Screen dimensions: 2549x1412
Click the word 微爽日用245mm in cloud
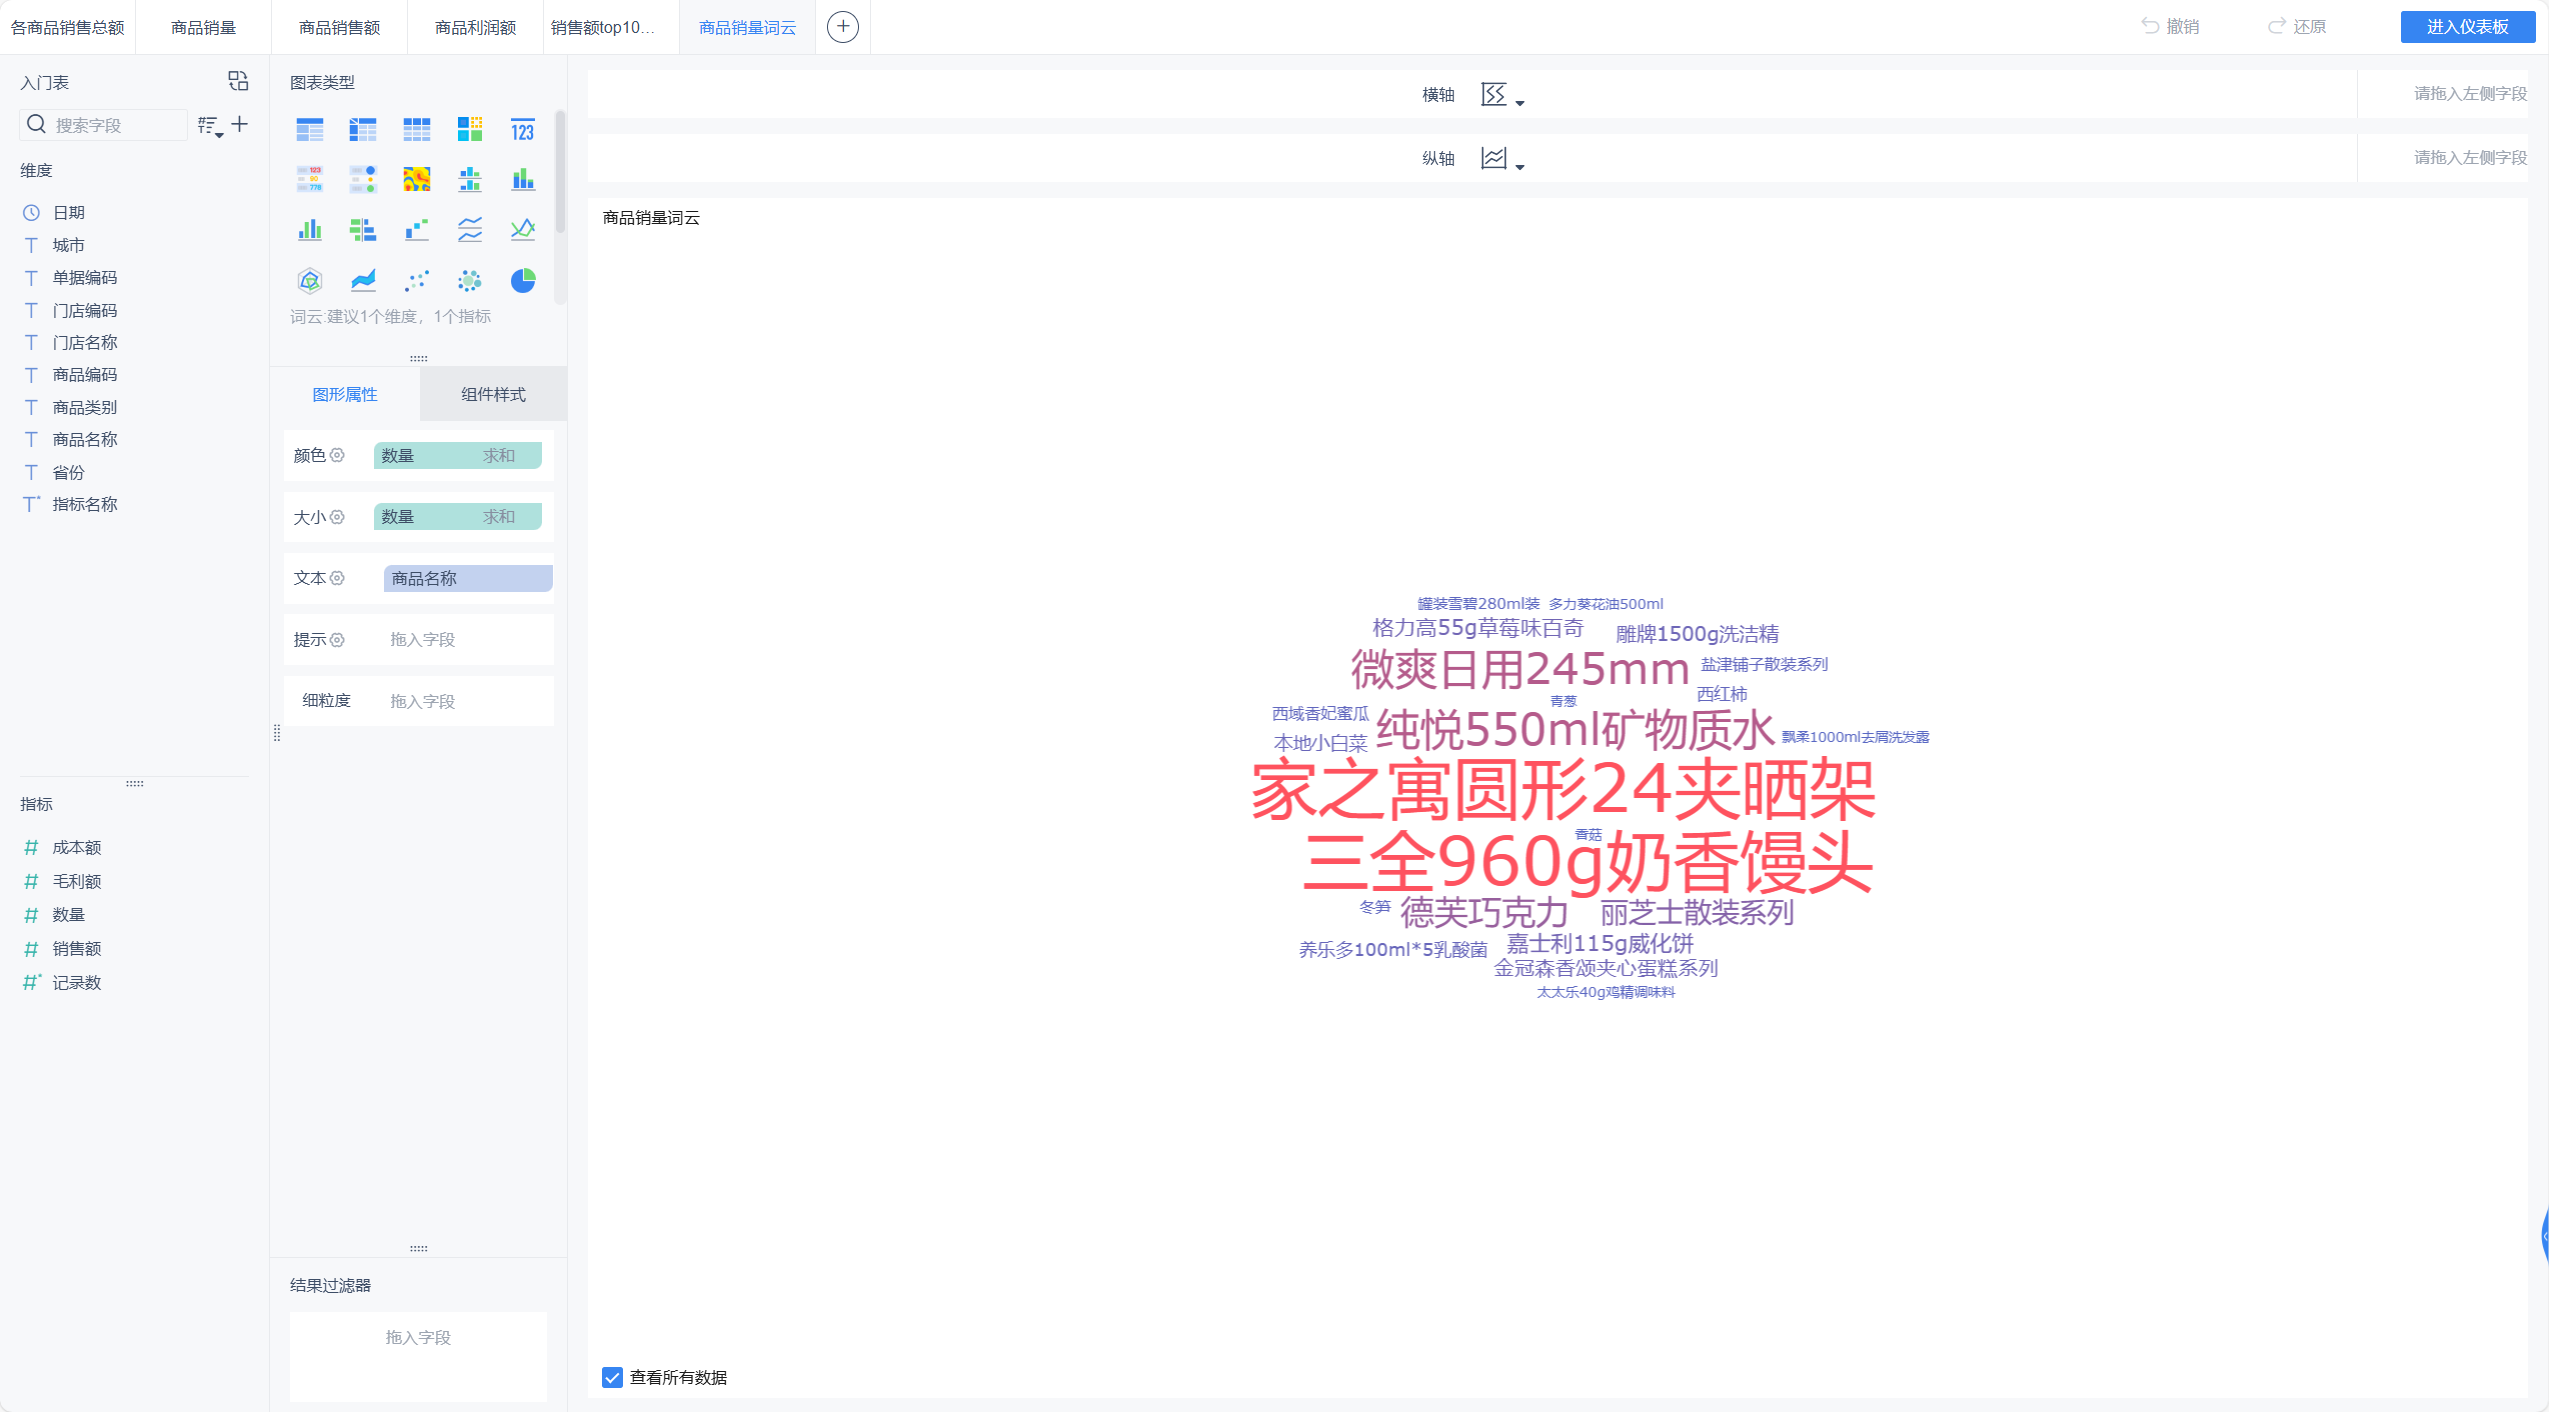point(1519,669)
